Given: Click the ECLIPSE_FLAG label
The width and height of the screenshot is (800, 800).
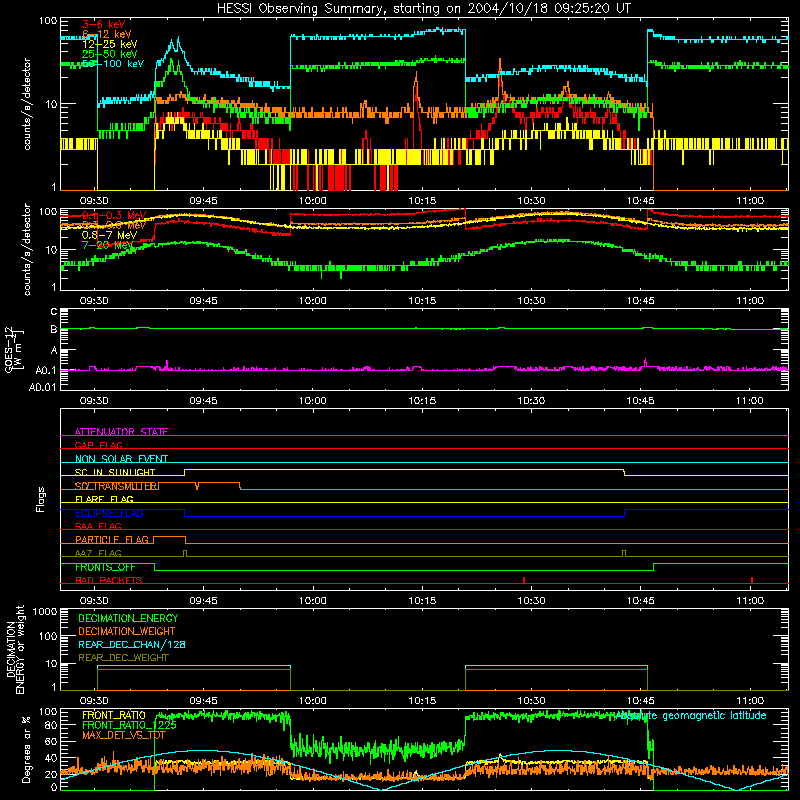Looking at the screenshot, I should click(x=109, y=513).
